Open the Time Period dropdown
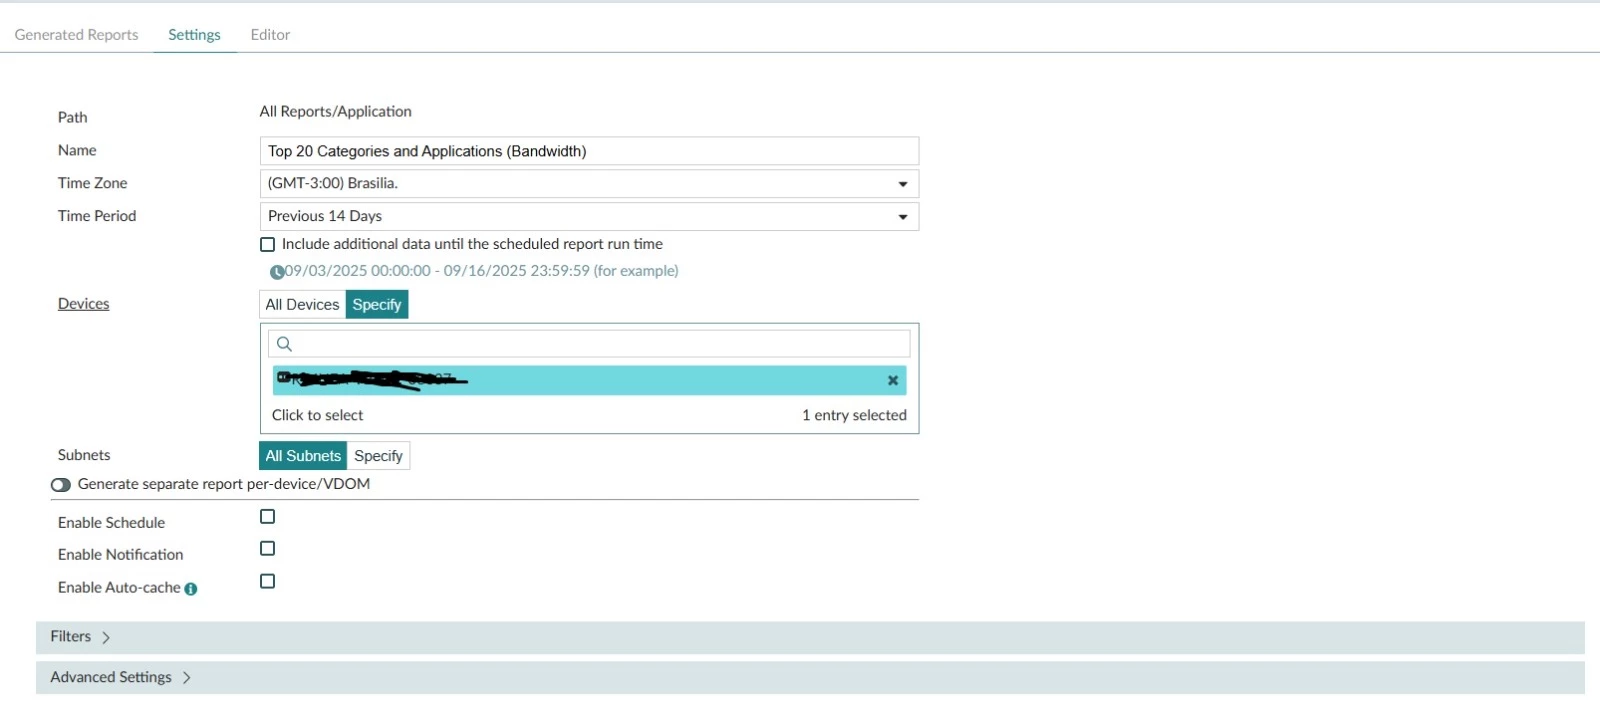Image resolution: width=1600 pixels, height=727 pixels. tap(589, 216)
